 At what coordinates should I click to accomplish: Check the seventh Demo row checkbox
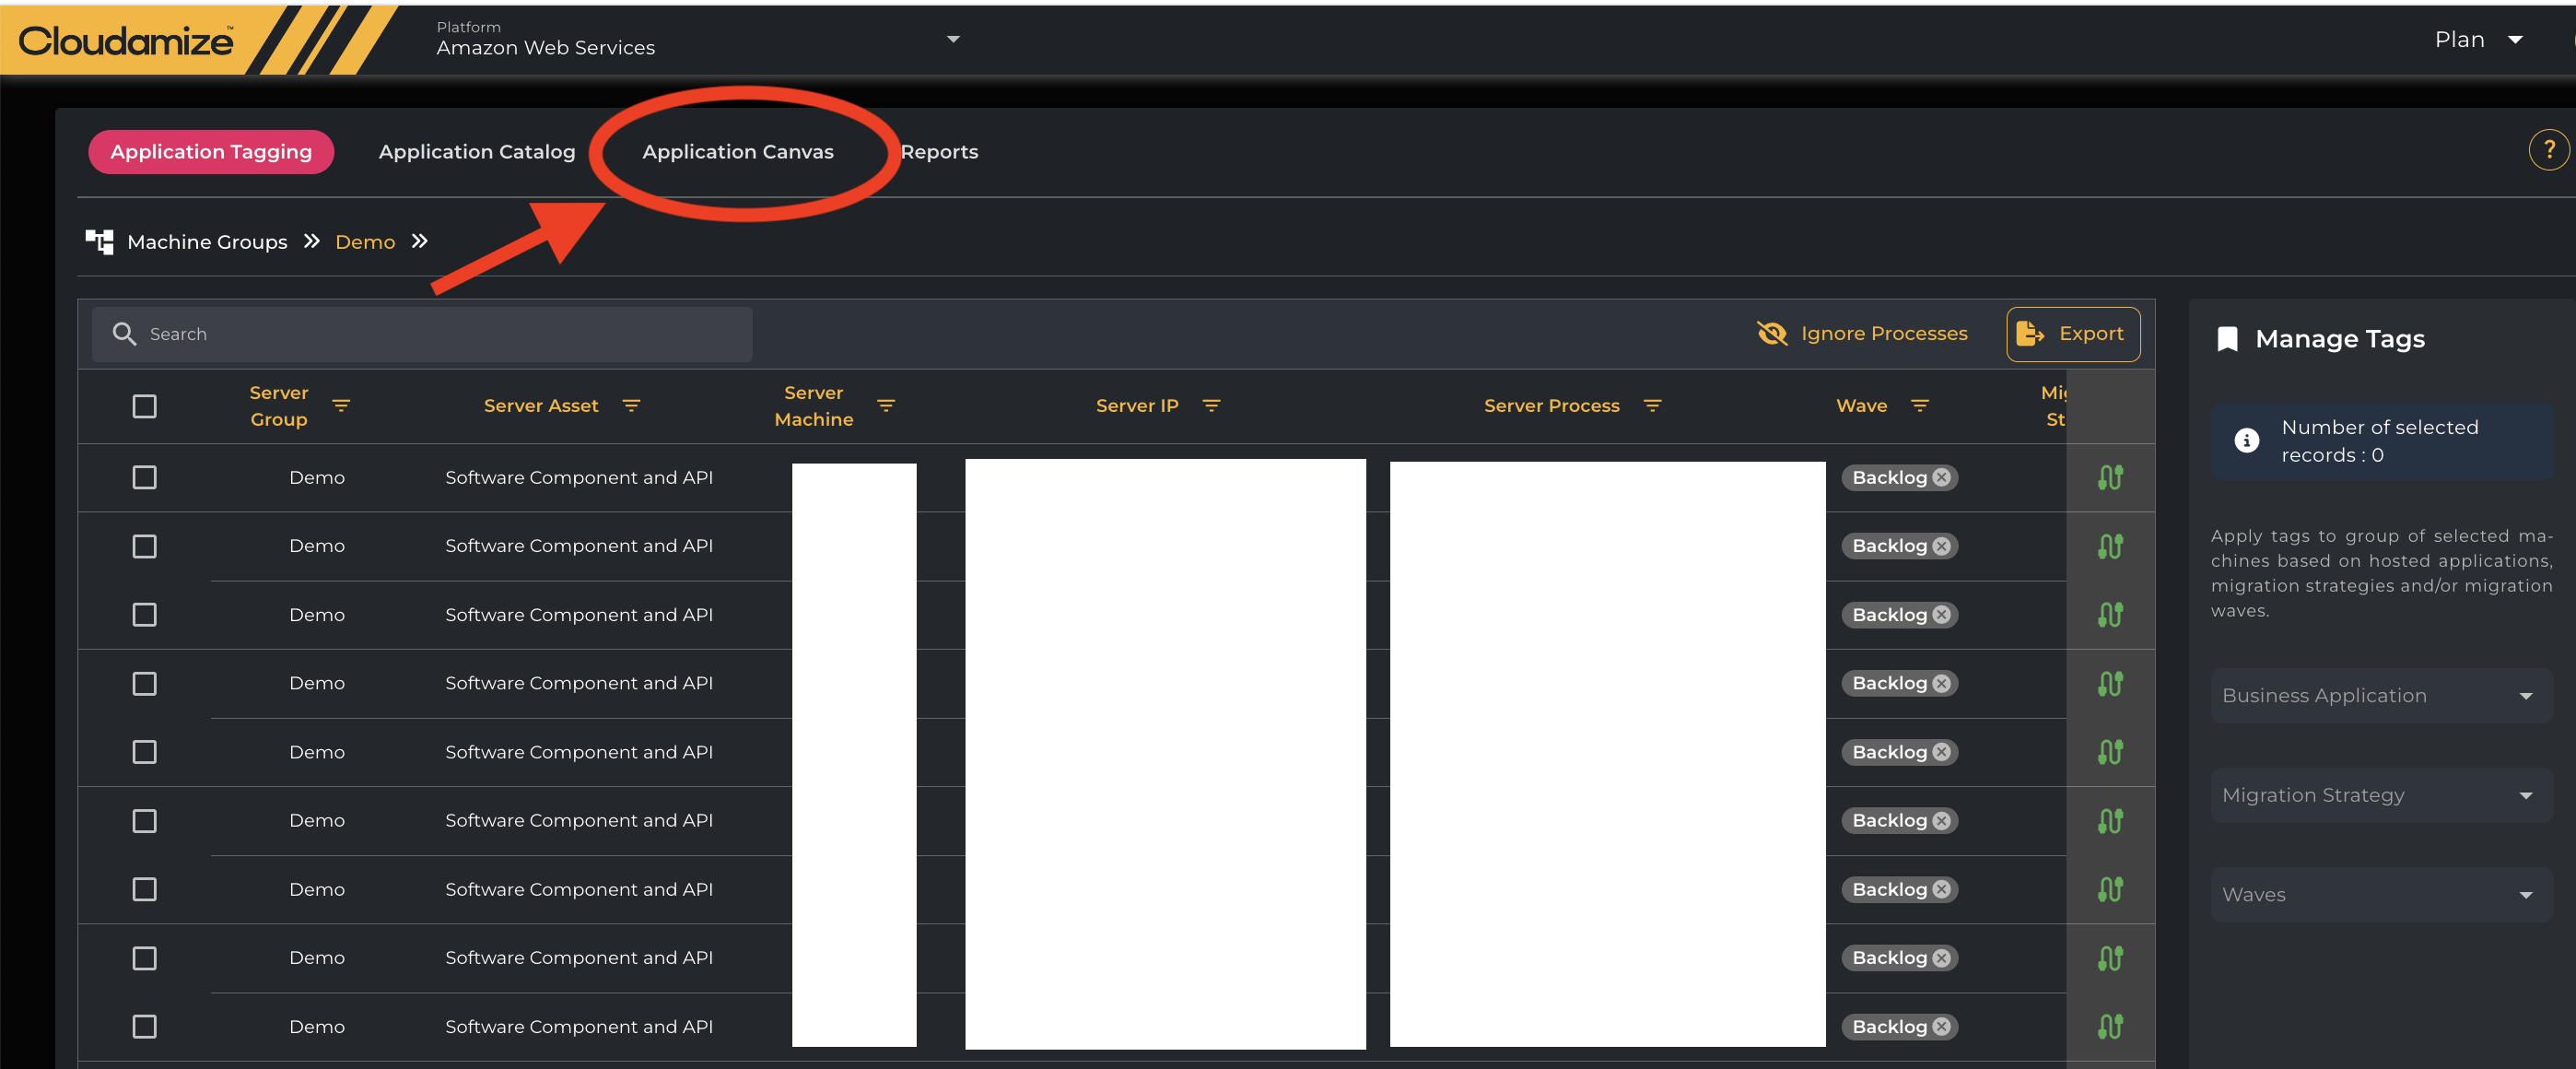(x=145, y=890)
